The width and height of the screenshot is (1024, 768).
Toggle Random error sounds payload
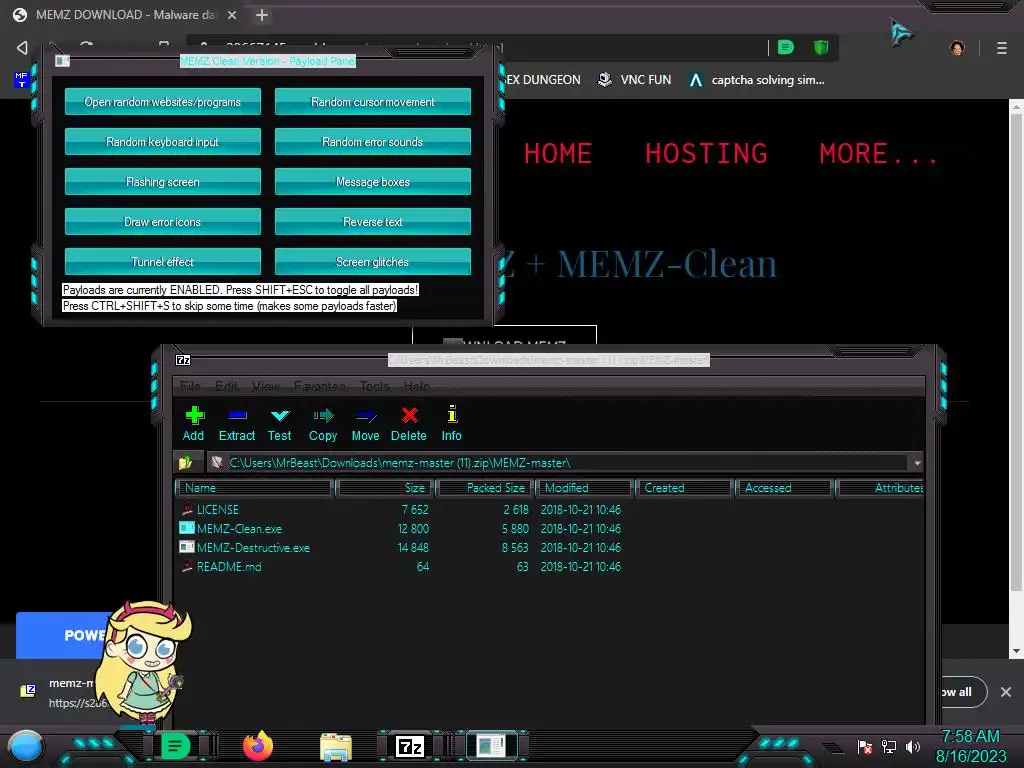(x=373, y=142)
